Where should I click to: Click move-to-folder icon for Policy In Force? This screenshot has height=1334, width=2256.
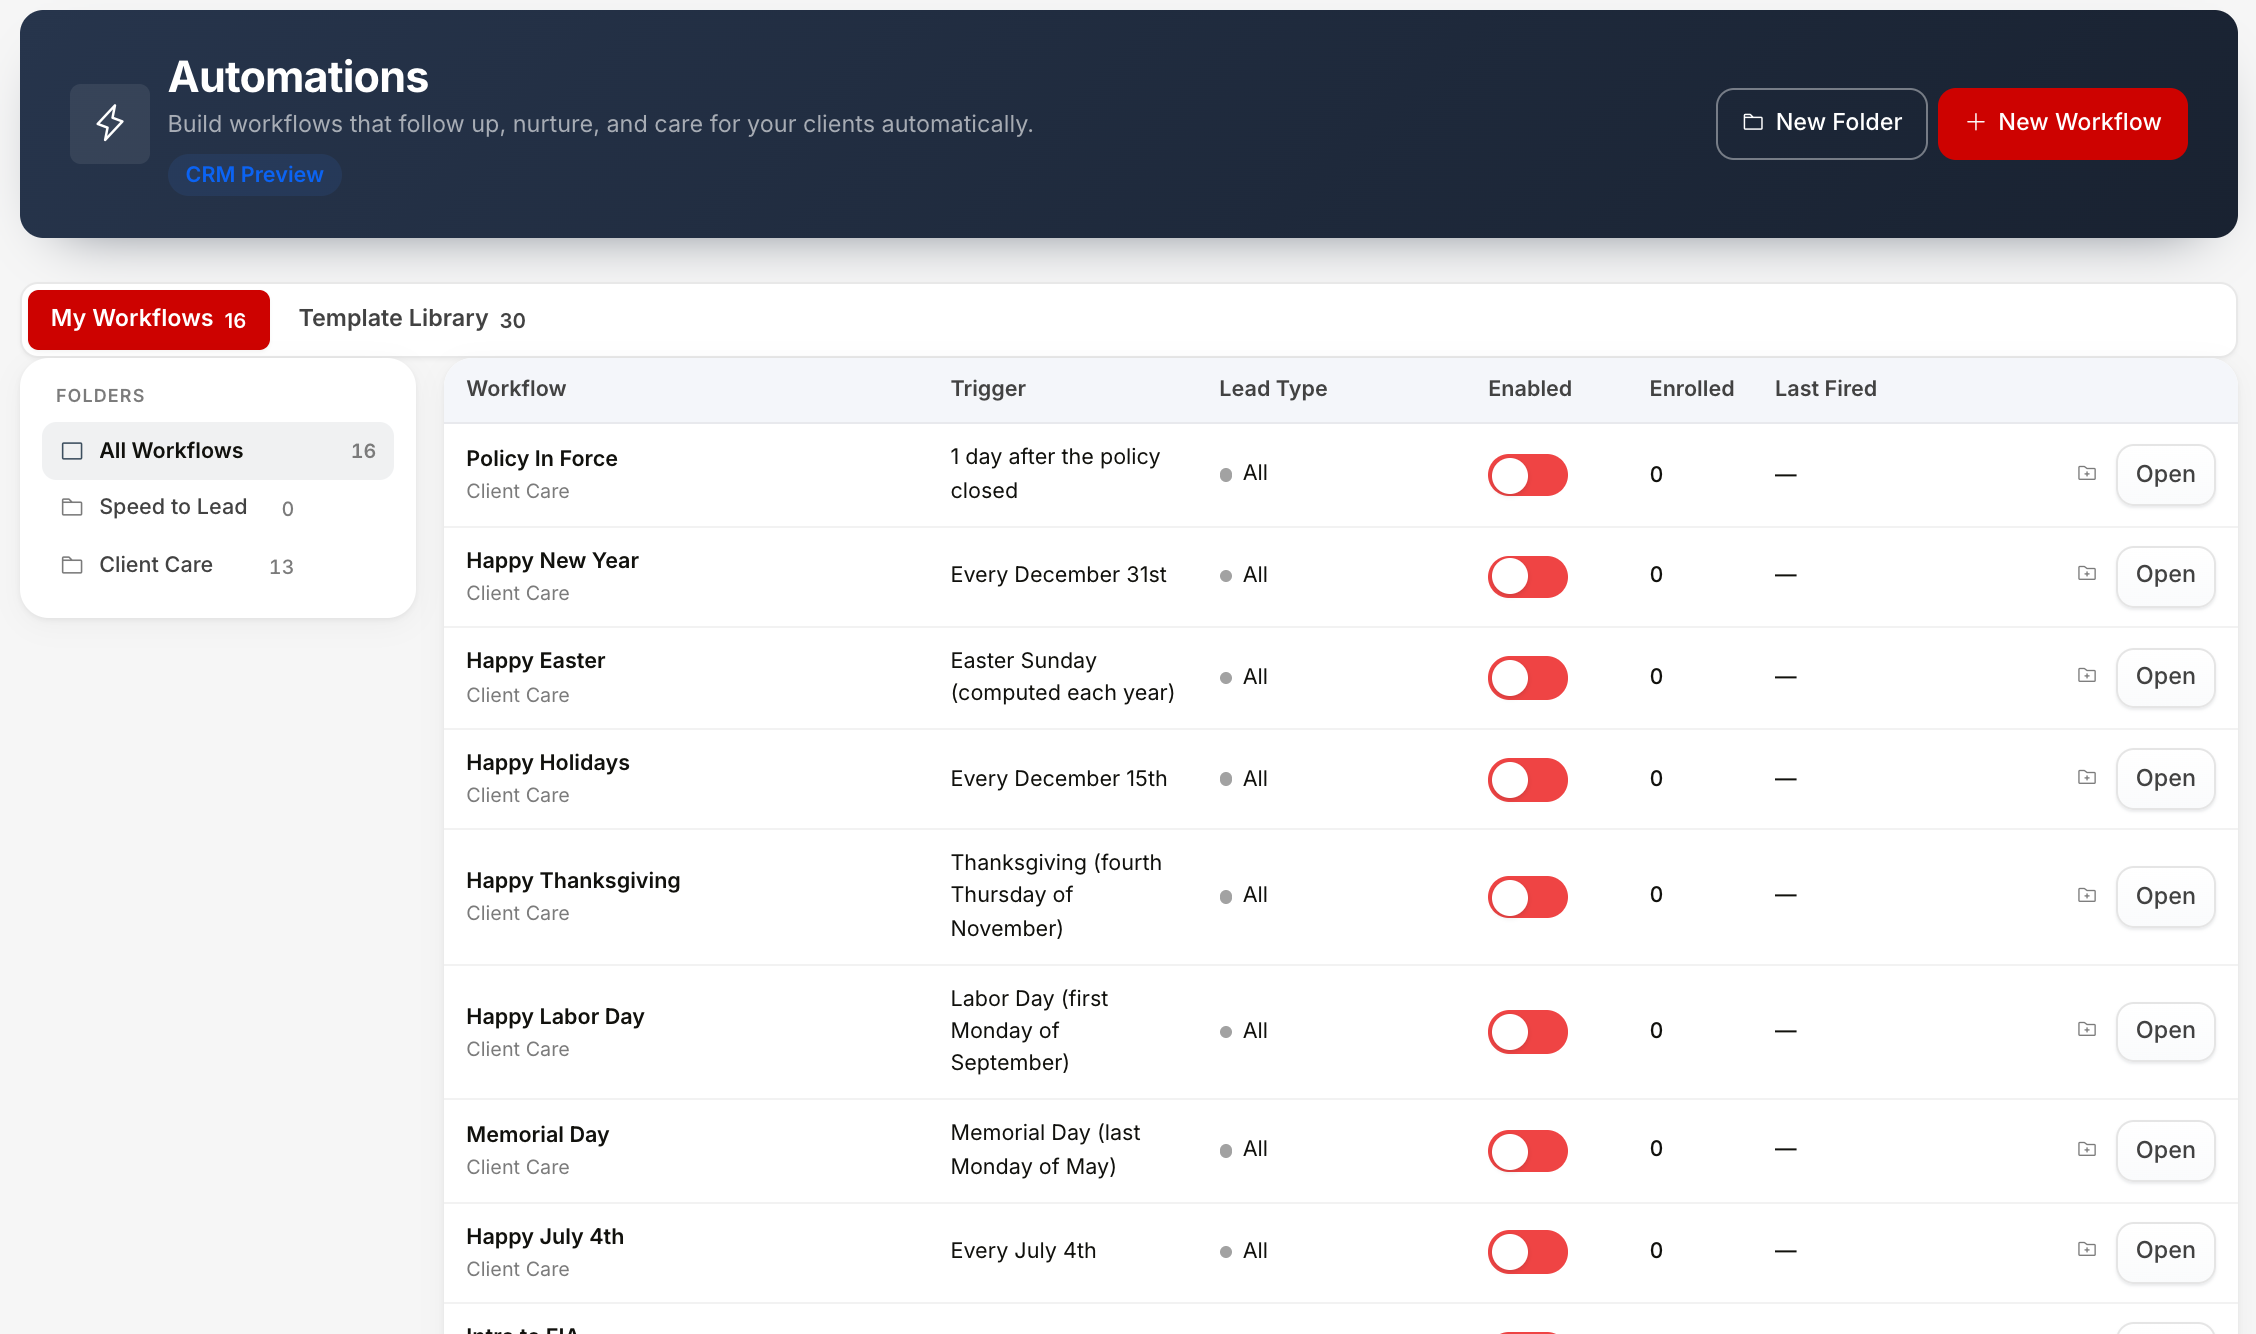coord(2087,473)
